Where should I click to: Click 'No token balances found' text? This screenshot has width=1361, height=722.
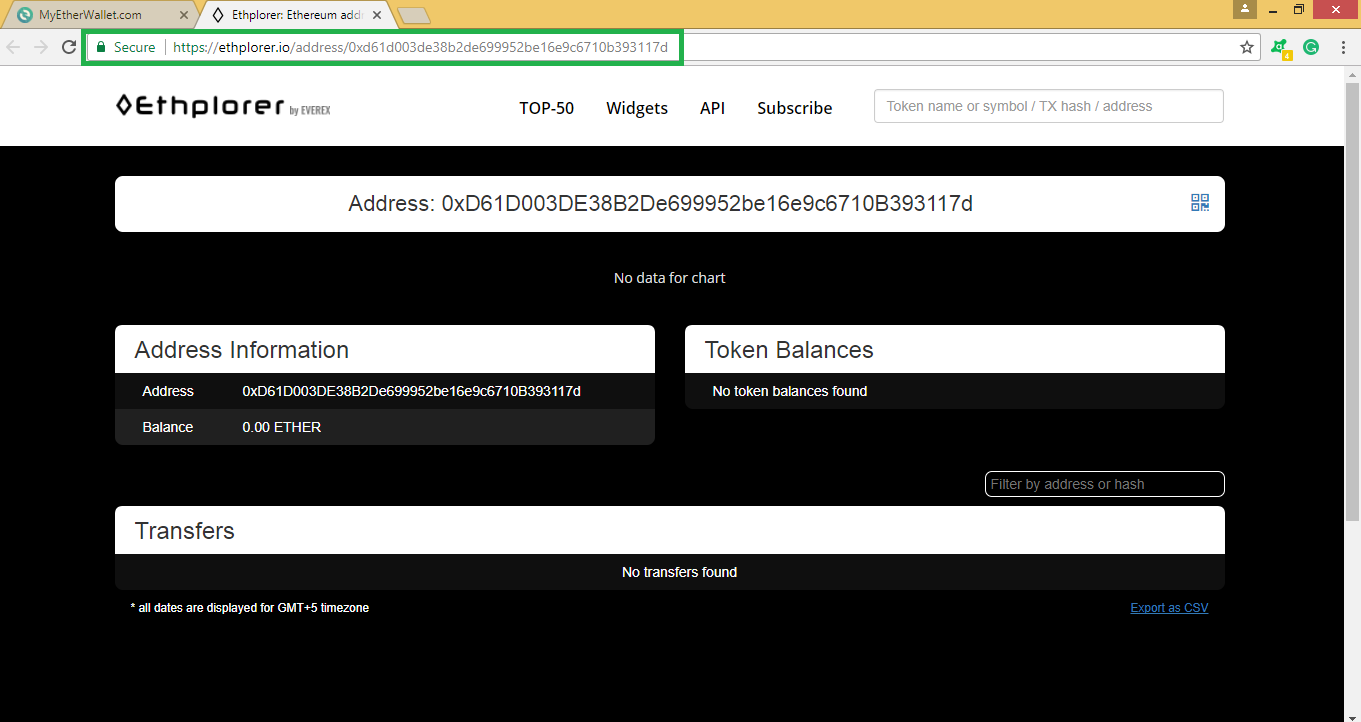point(790,391)
